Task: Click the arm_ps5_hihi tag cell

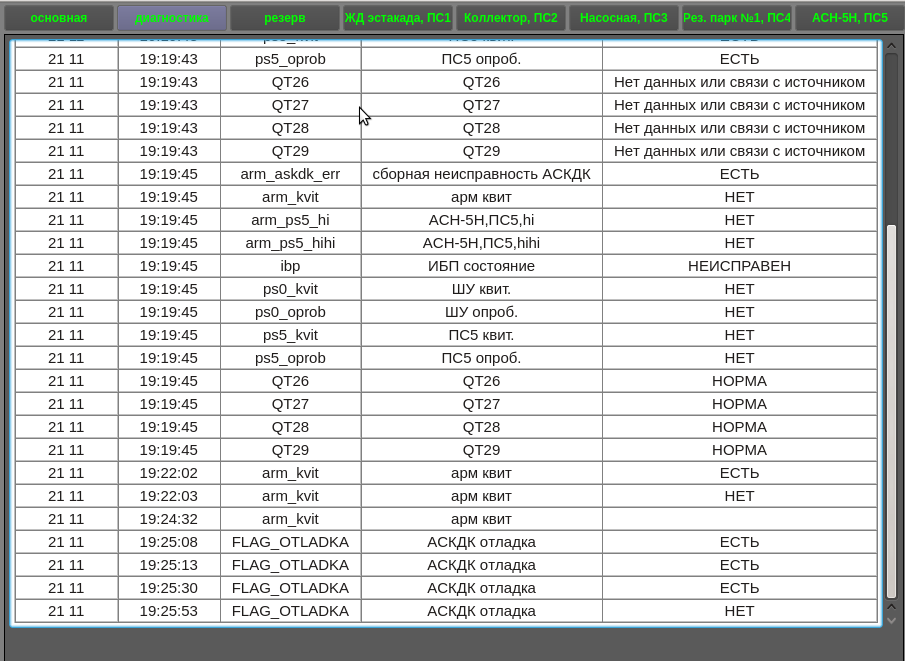Action: click(x=290, y=243)
